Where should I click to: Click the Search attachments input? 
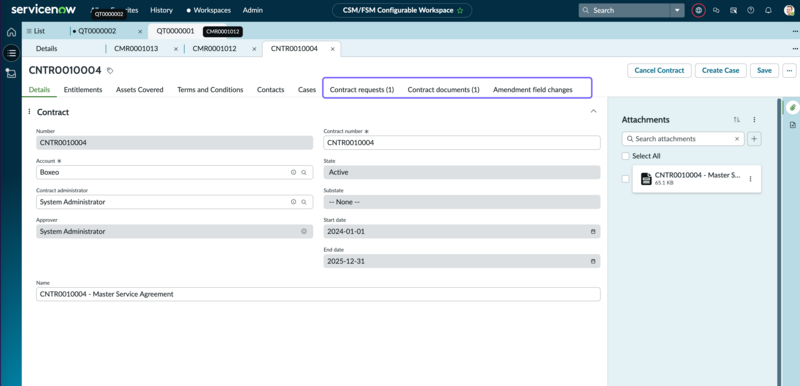(683, 139)
